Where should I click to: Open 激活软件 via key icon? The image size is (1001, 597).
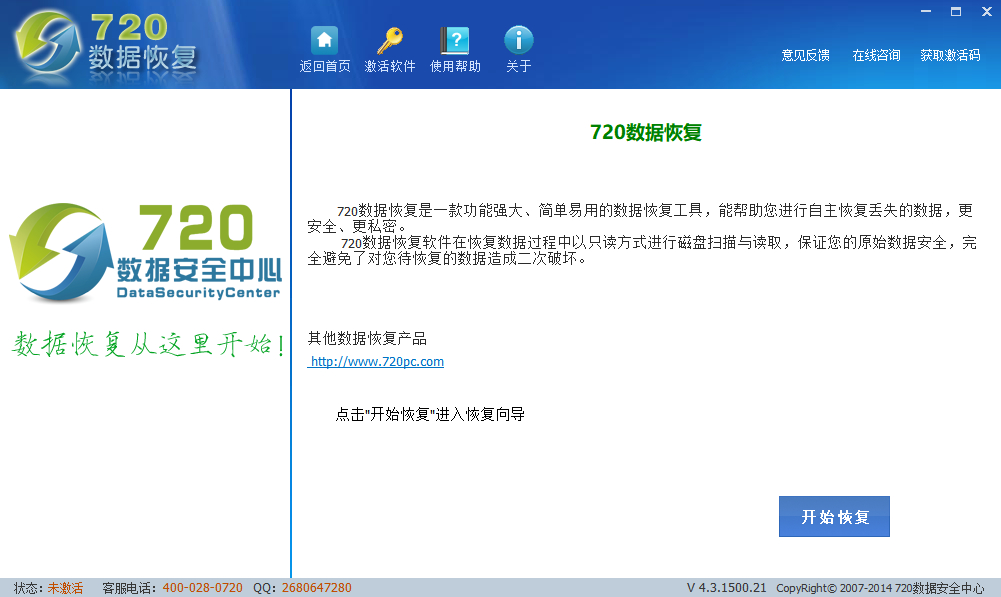(389, 40)
